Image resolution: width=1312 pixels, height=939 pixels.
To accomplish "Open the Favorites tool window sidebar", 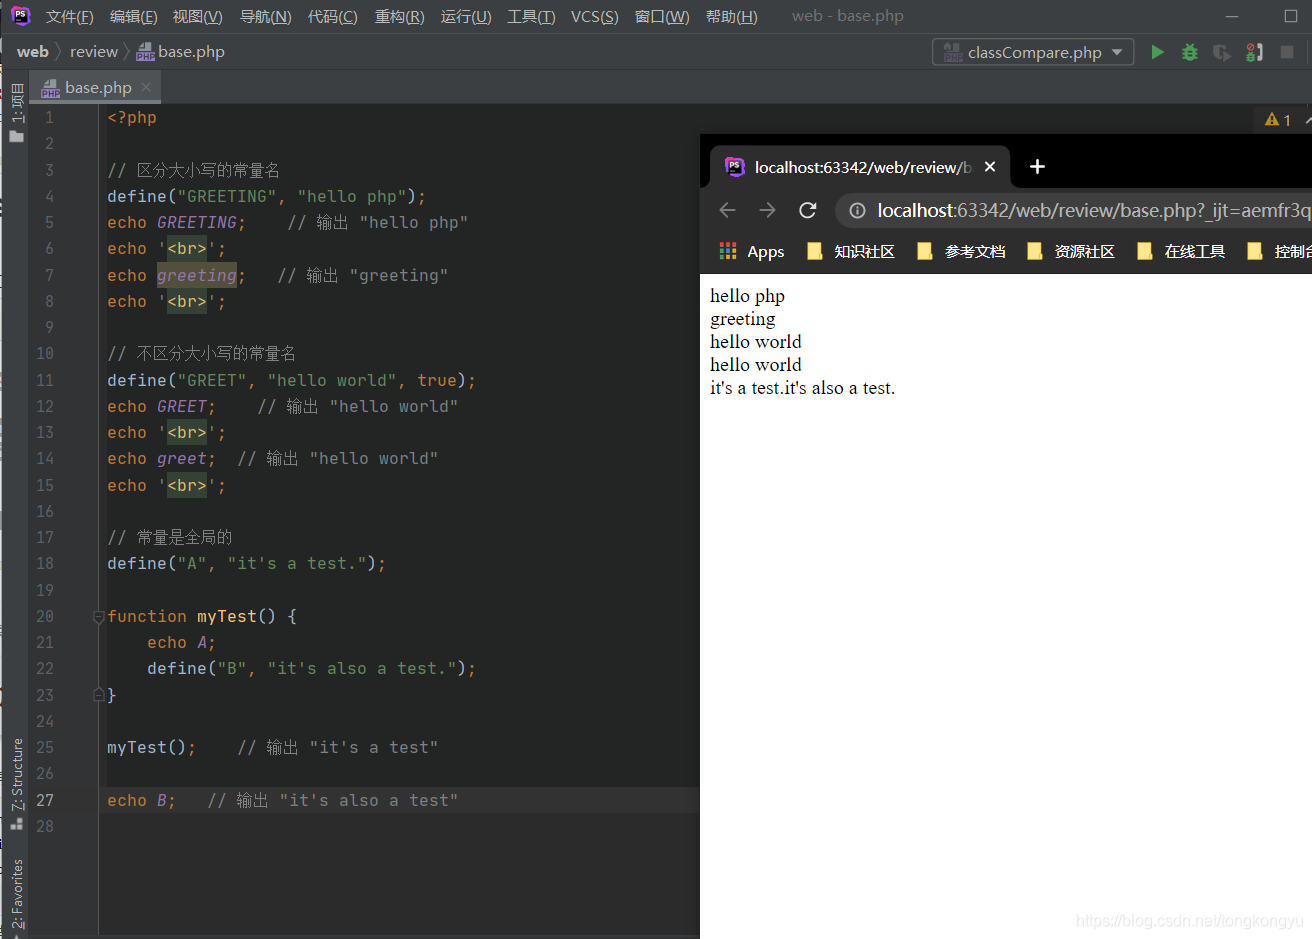I will (16, 894).
